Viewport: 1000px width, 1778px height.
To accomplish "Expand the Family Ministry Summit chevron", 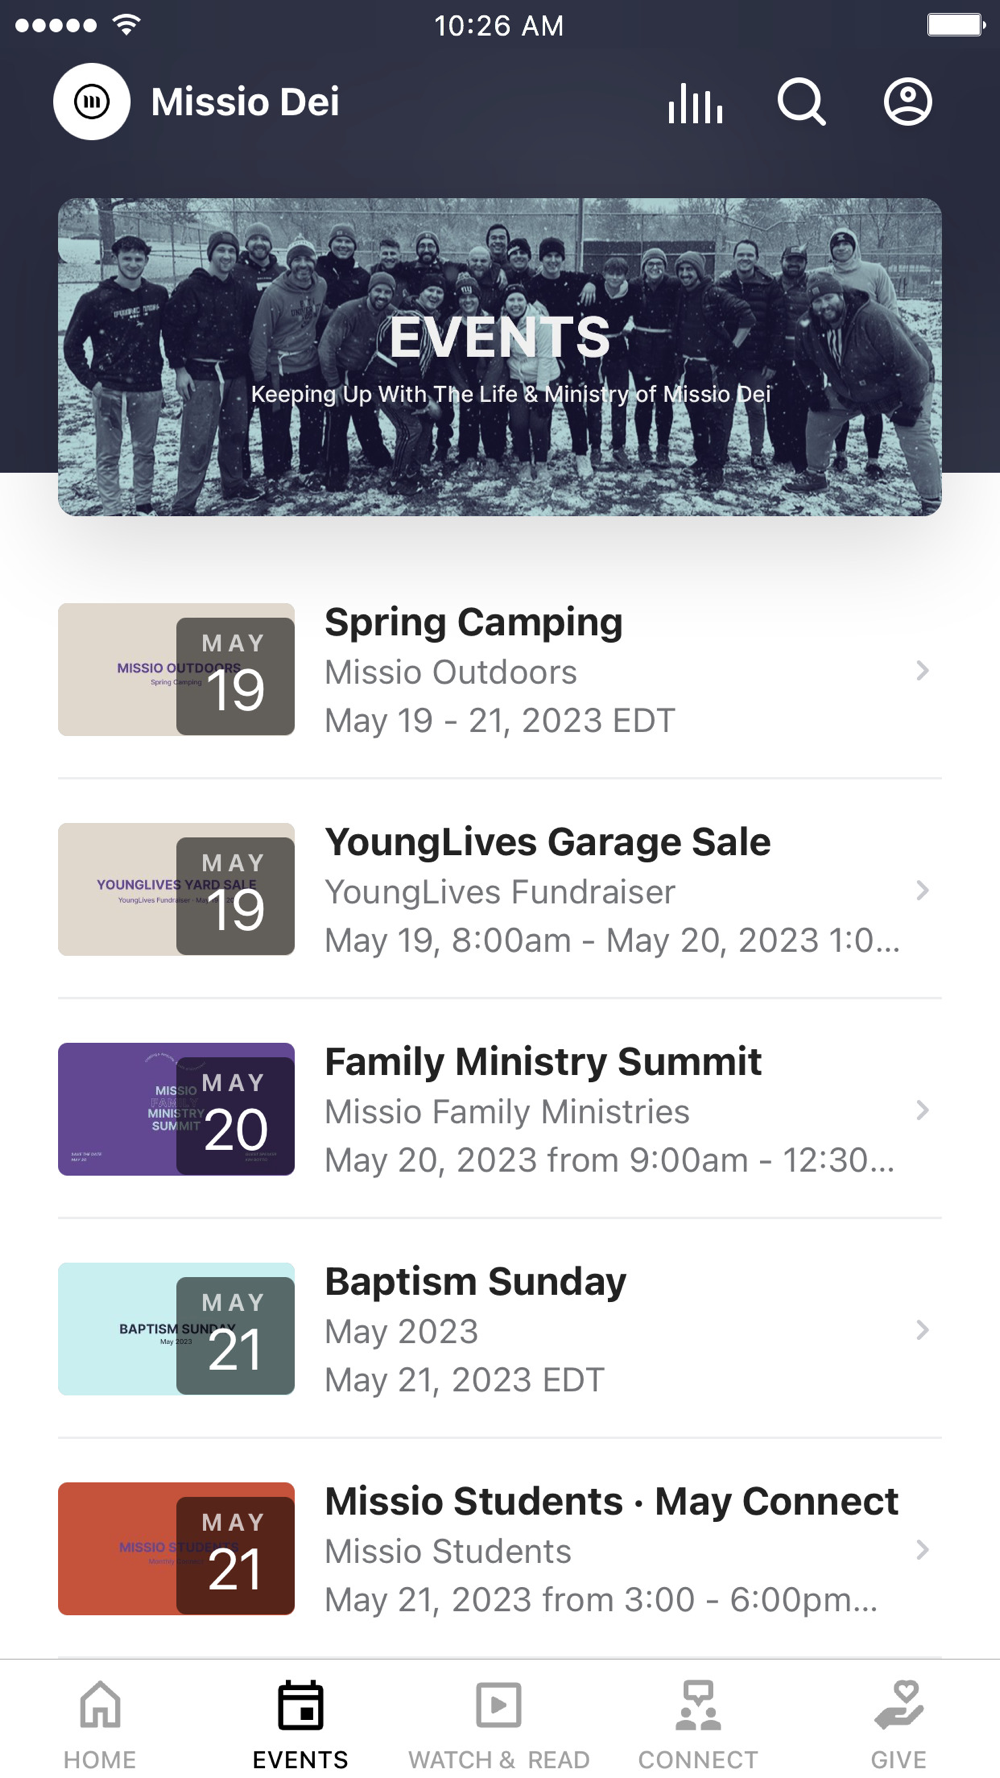I will [922, 1110].
